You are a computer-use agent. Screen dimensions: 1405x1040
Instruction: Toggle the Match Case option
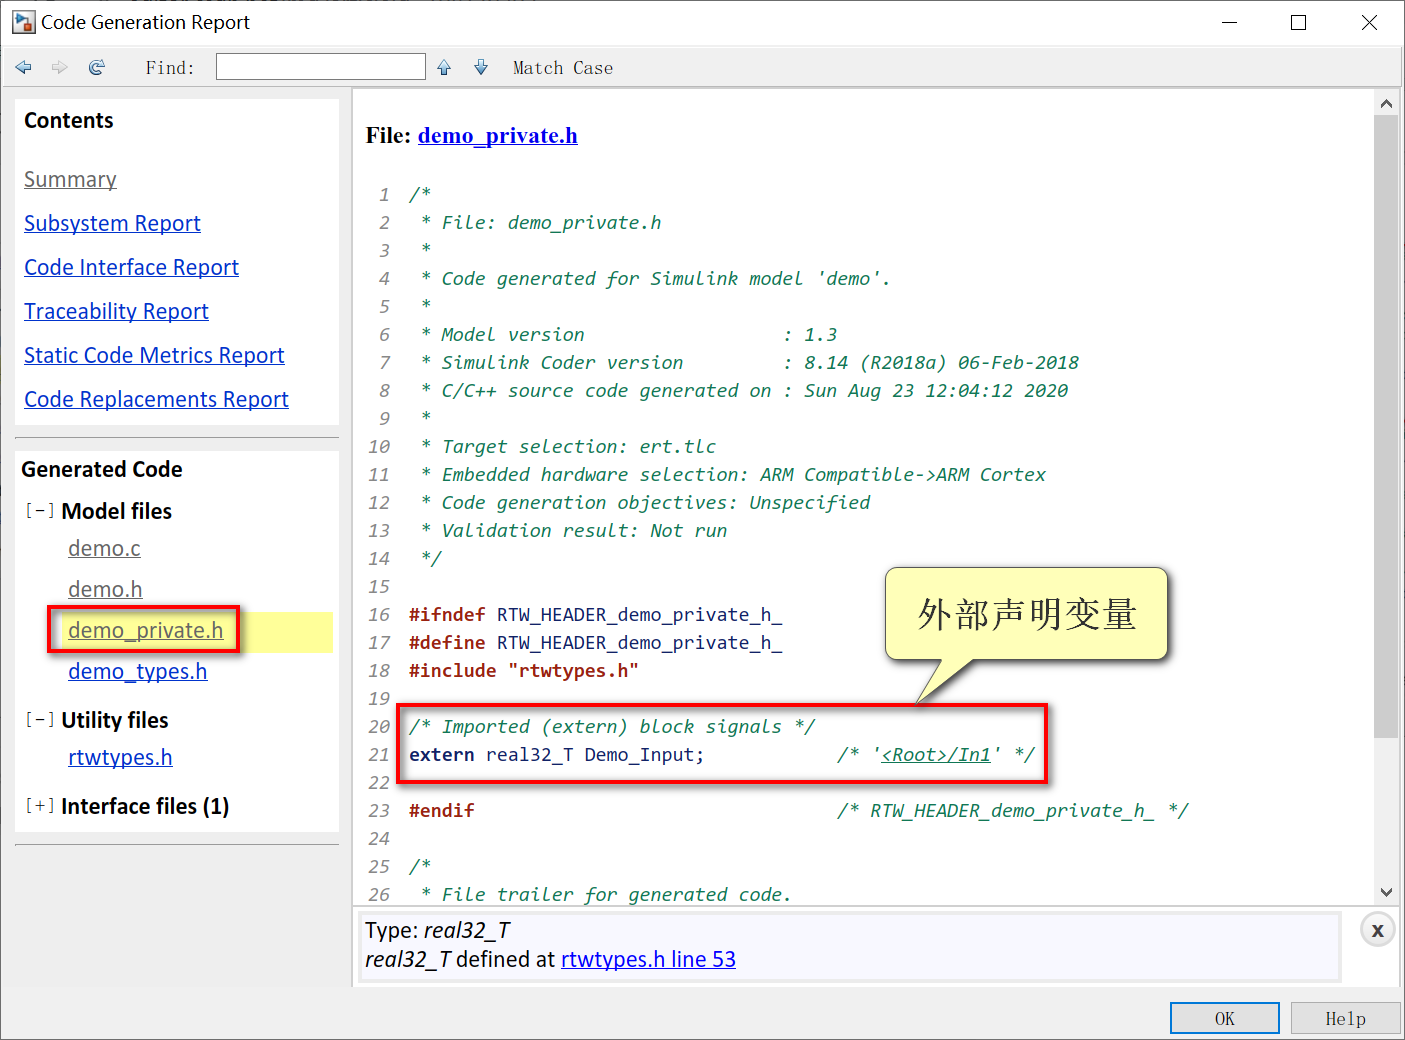click(x=563, y=68)
